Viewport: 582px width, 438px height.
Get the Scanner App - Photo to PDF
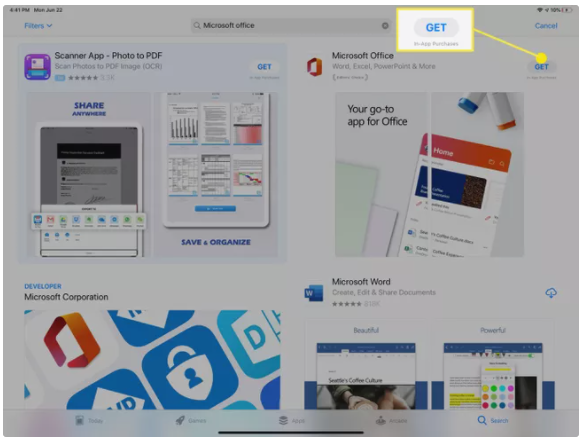[x=264, y=67]
